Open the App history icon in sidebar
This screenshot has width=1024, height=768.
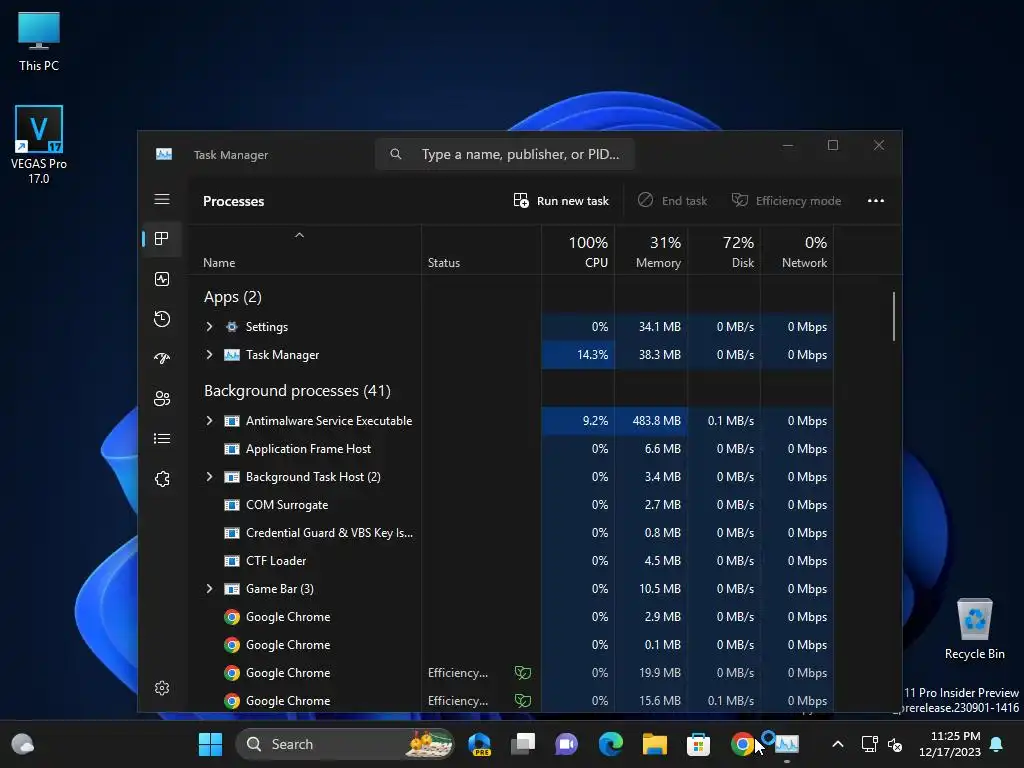[162, 319]
